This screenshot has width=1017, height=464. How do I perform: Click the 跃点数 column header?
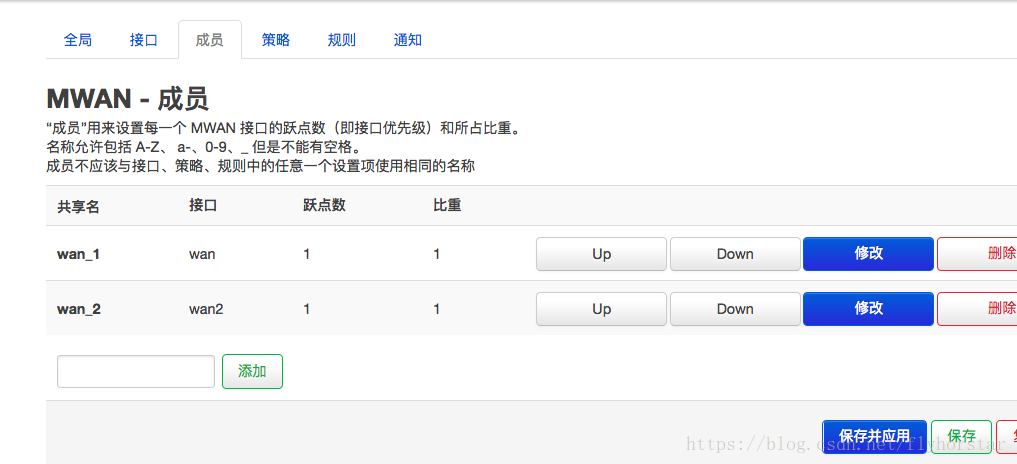click(324, 206)
